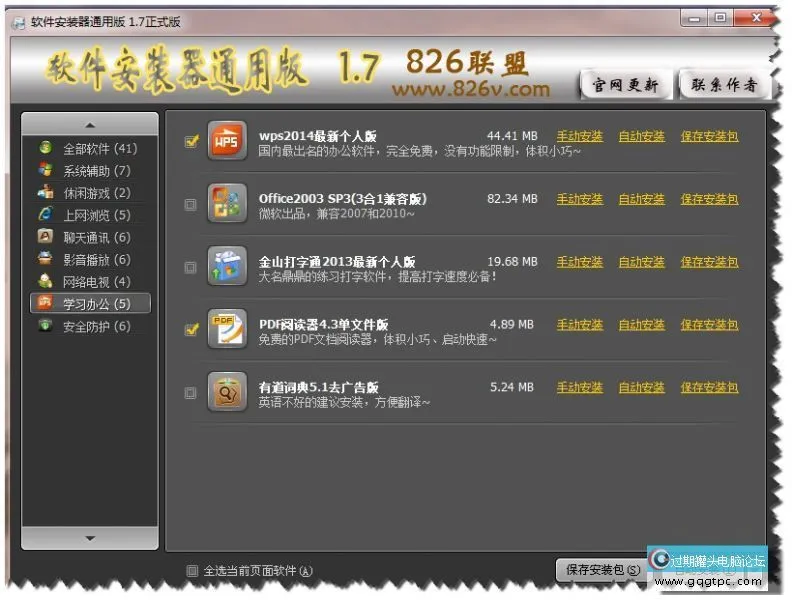
Task: Open the 休闲游戏 (2) category
Action: 91,193
